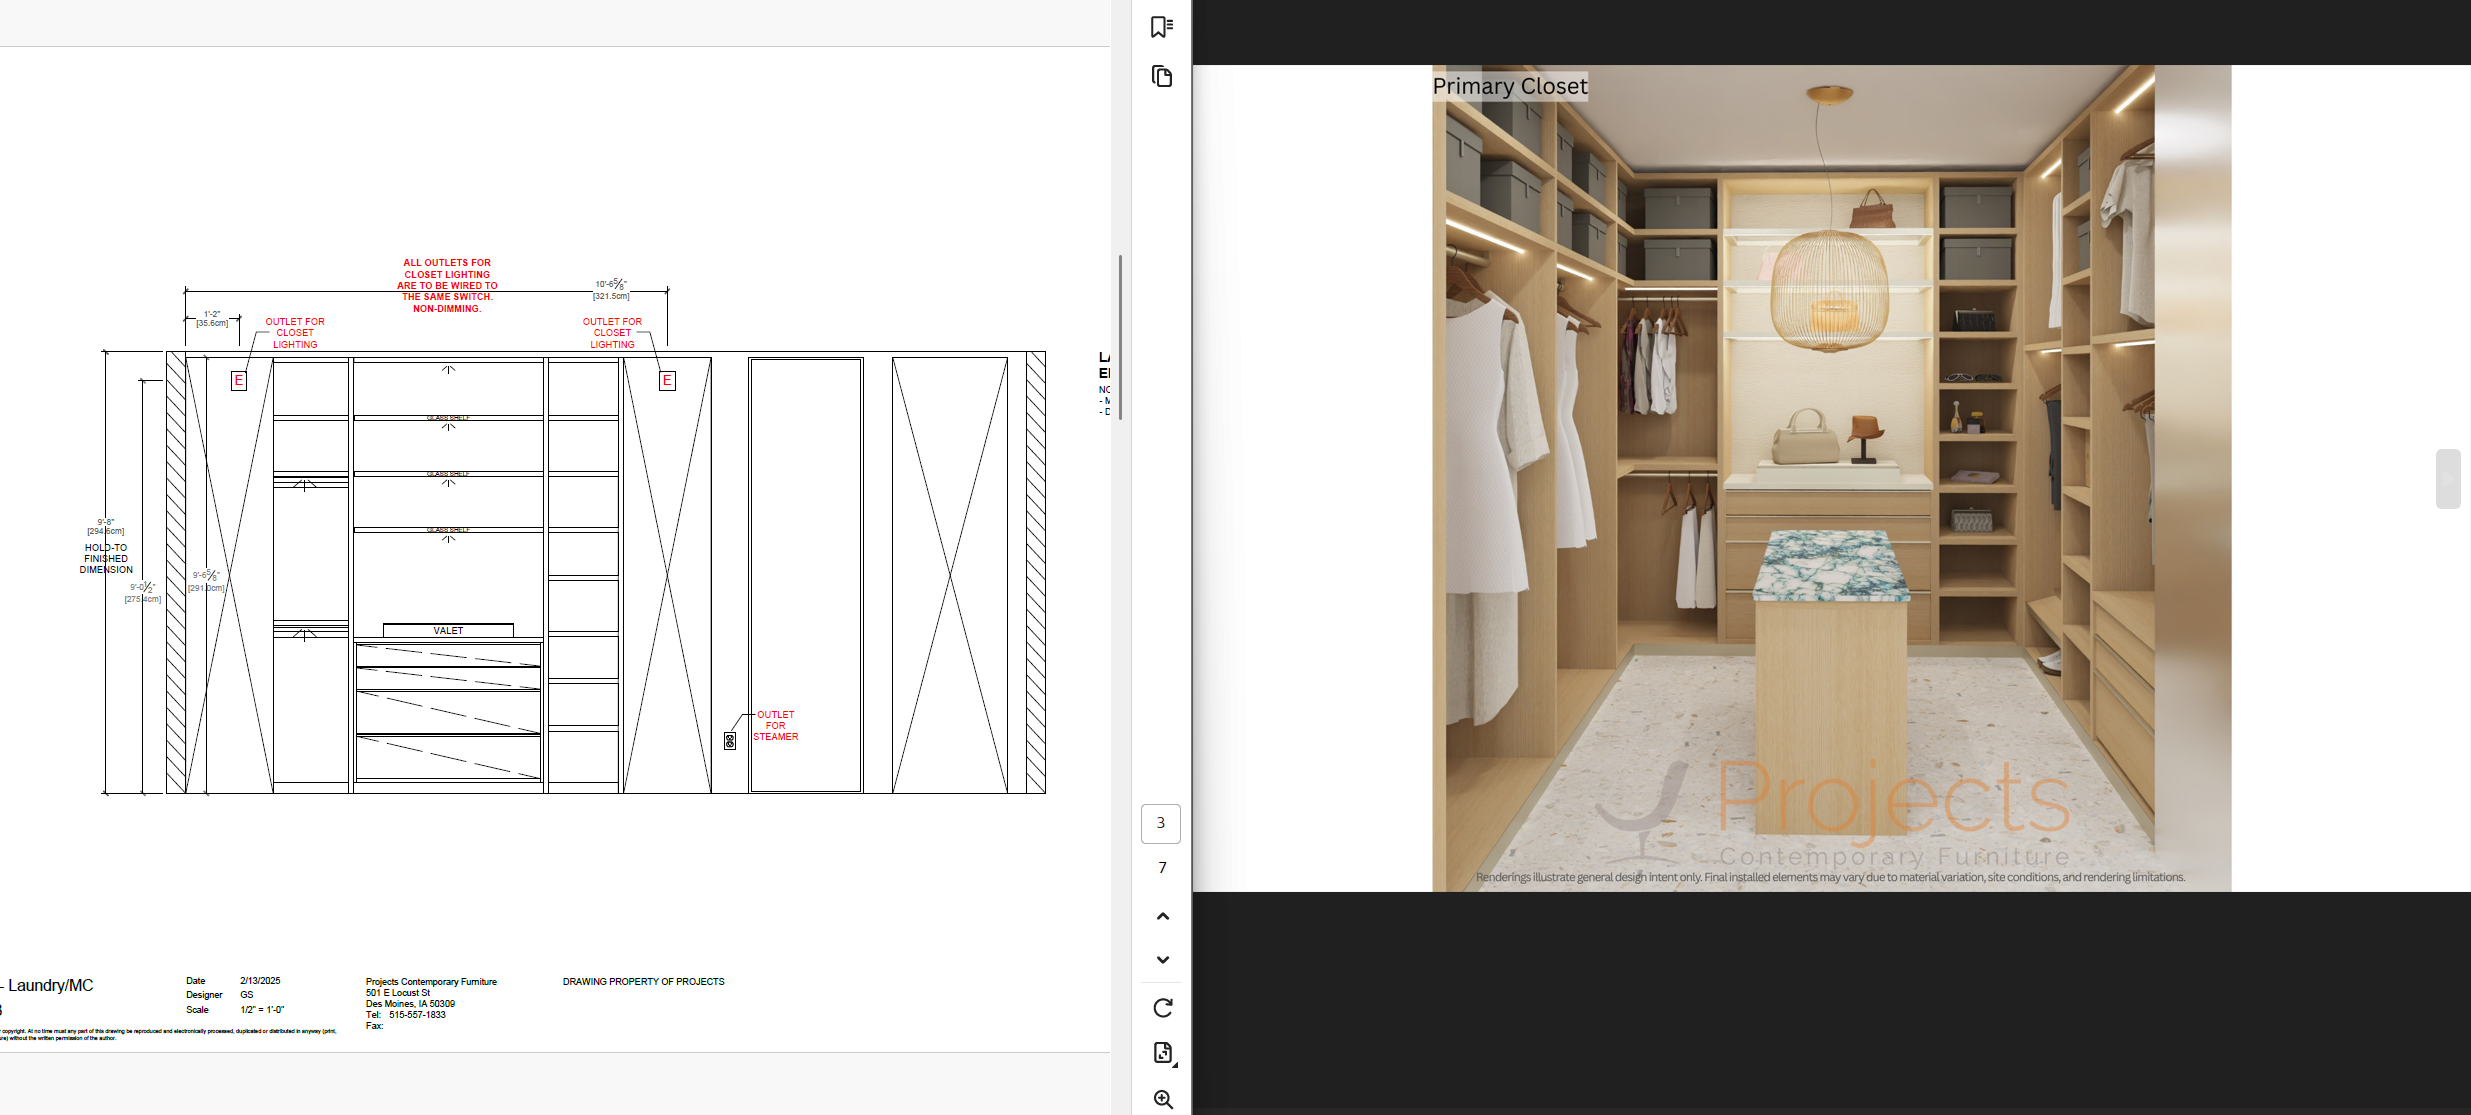This screenshot has width=2471, height=1115.
Task: Click the Primary Closet title text
Action: pos(1509,87)
